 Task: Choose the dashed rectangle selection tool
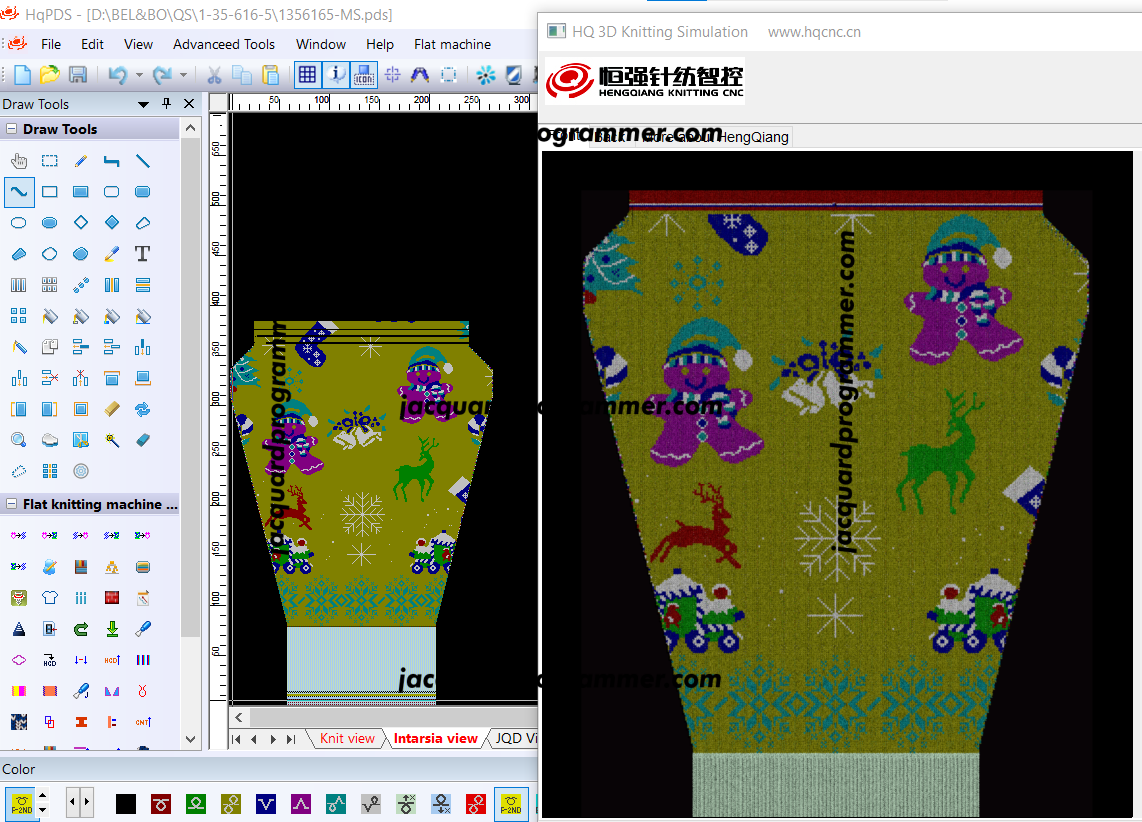point(50,161)
